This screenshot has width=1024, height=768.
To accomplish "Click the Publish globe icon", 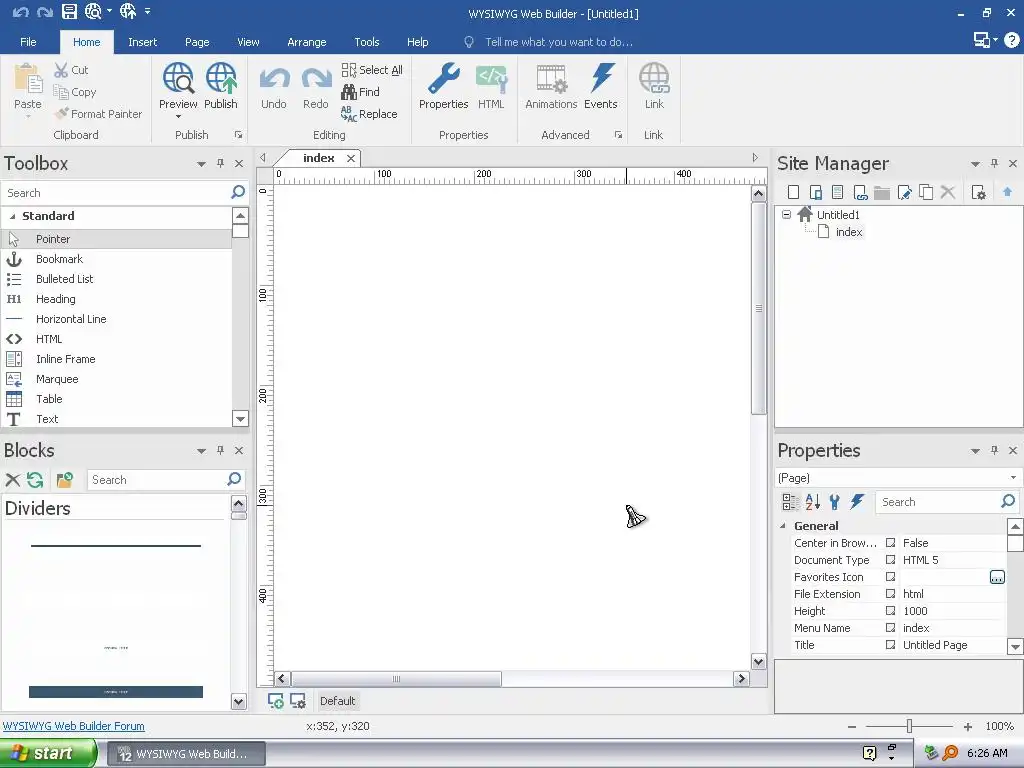I will (x=221, y=78).
